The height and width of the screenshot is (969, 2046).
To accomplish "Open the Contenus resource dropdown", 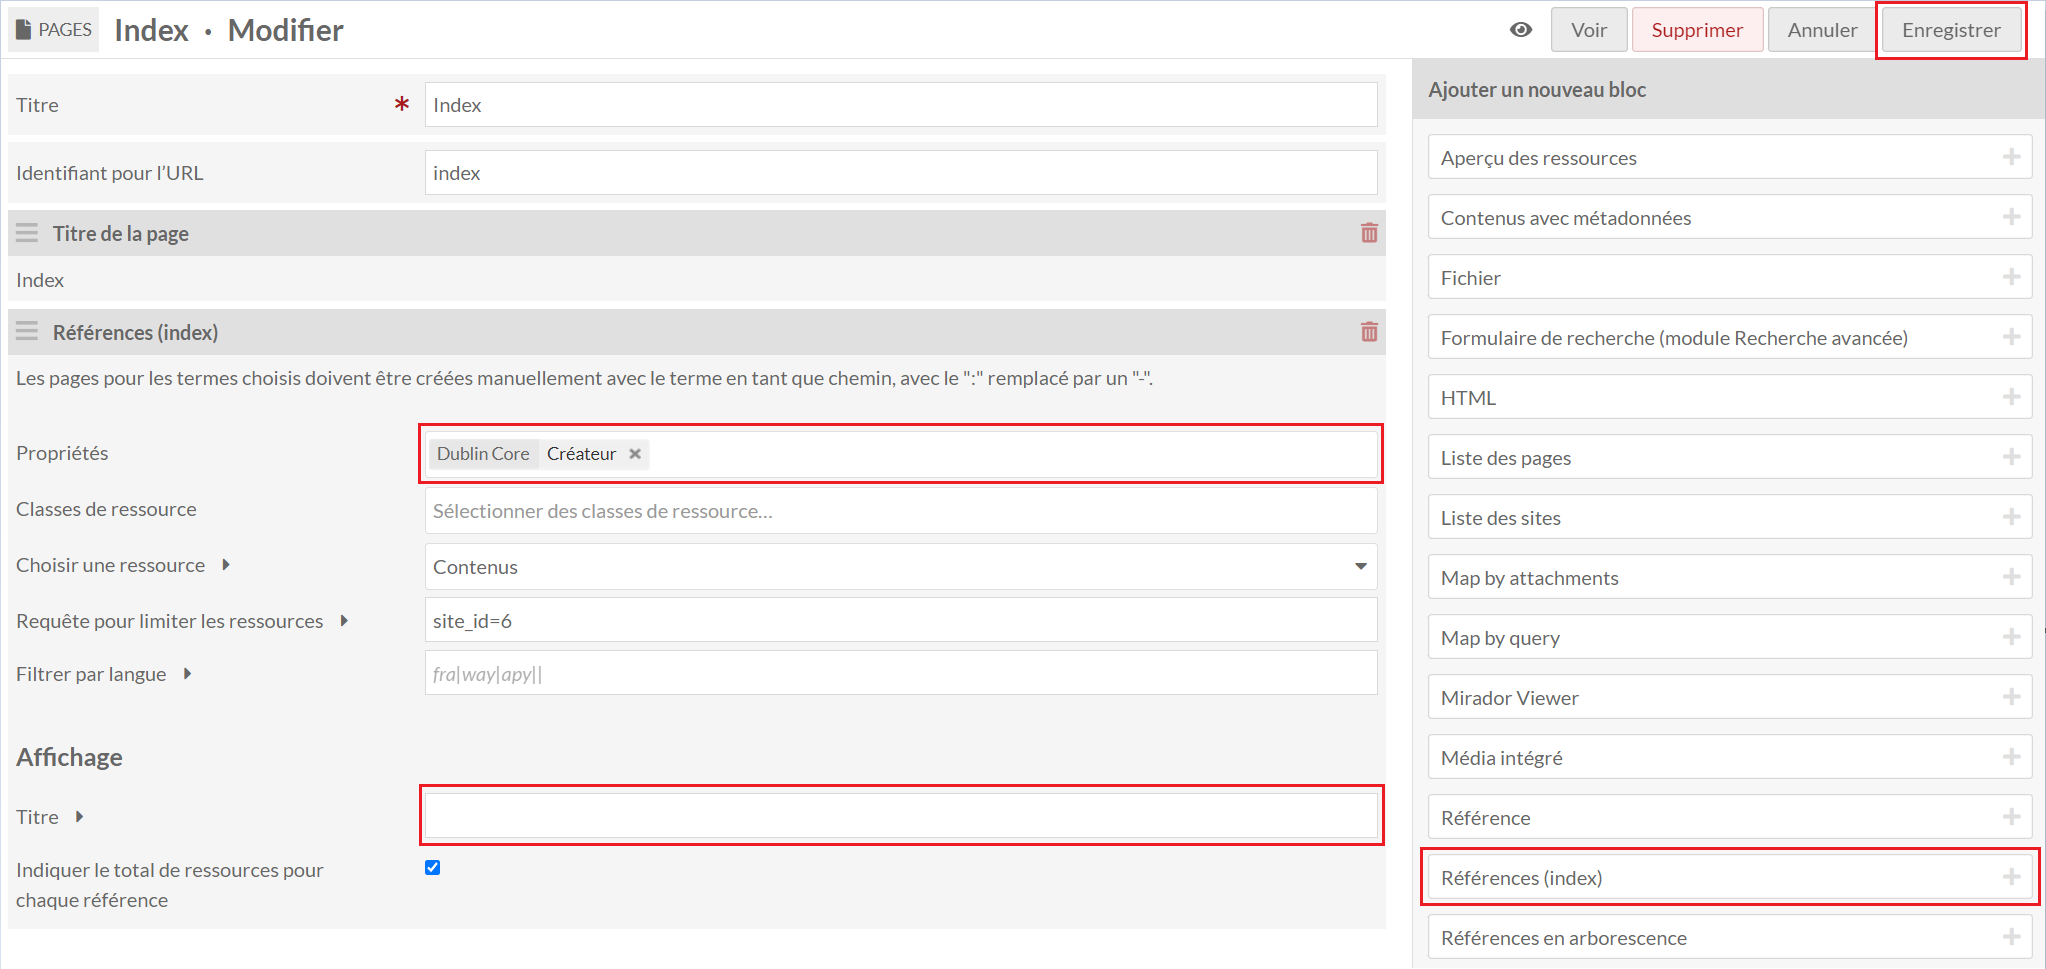I will click(900, 567).
